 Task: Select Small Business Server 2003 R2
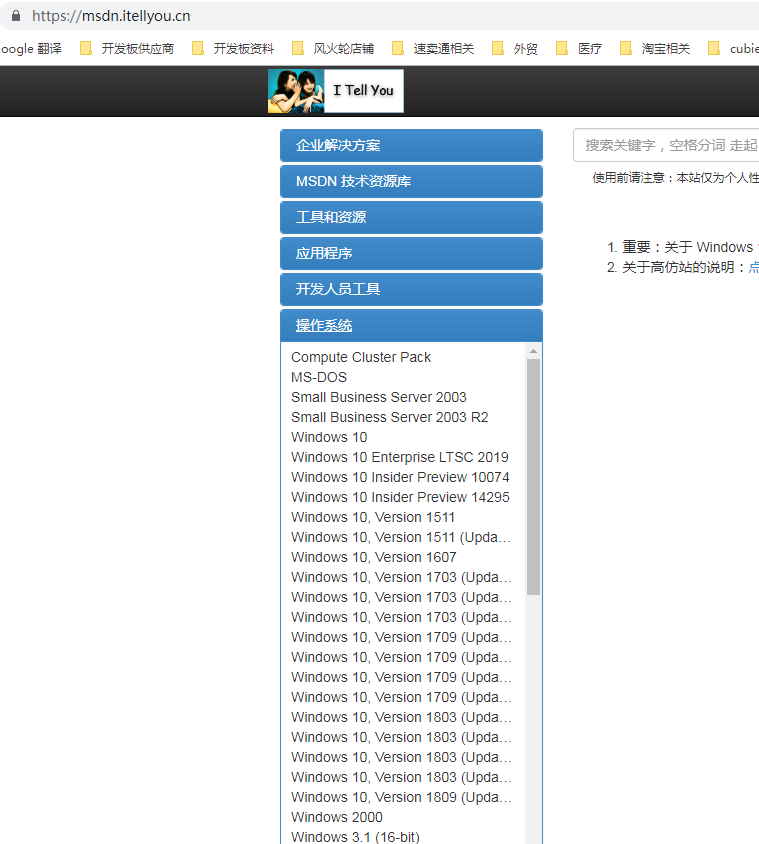[389, 417]
